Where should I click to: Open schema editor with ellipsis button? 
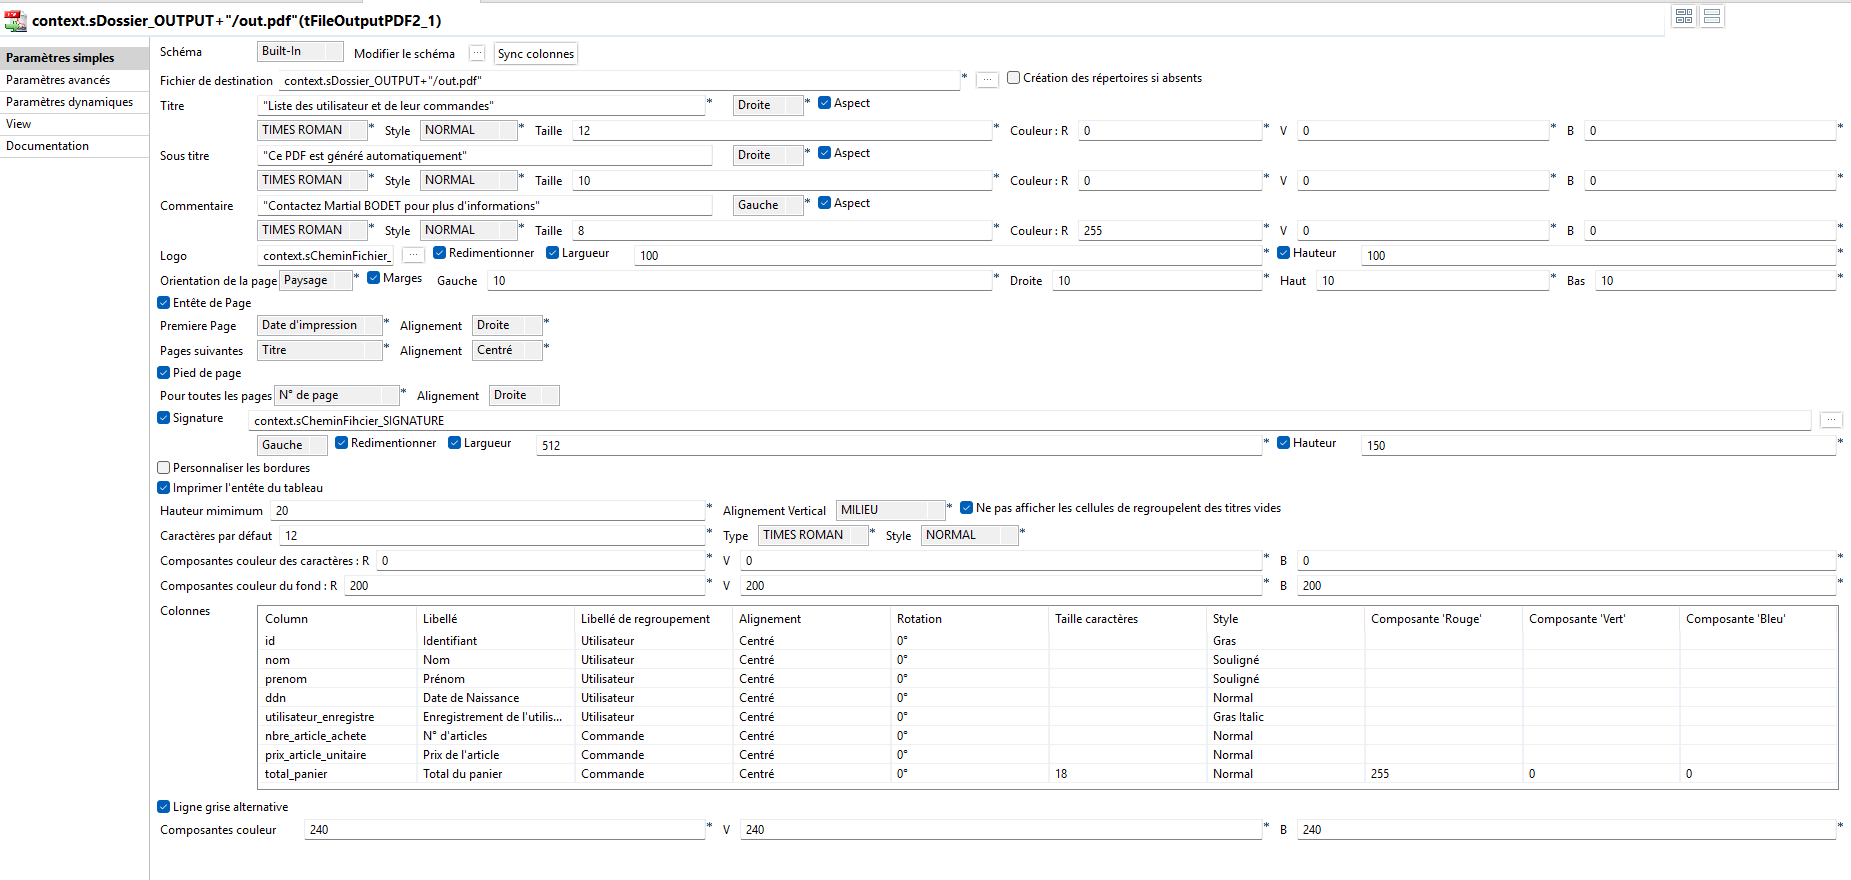click(477, 53)
